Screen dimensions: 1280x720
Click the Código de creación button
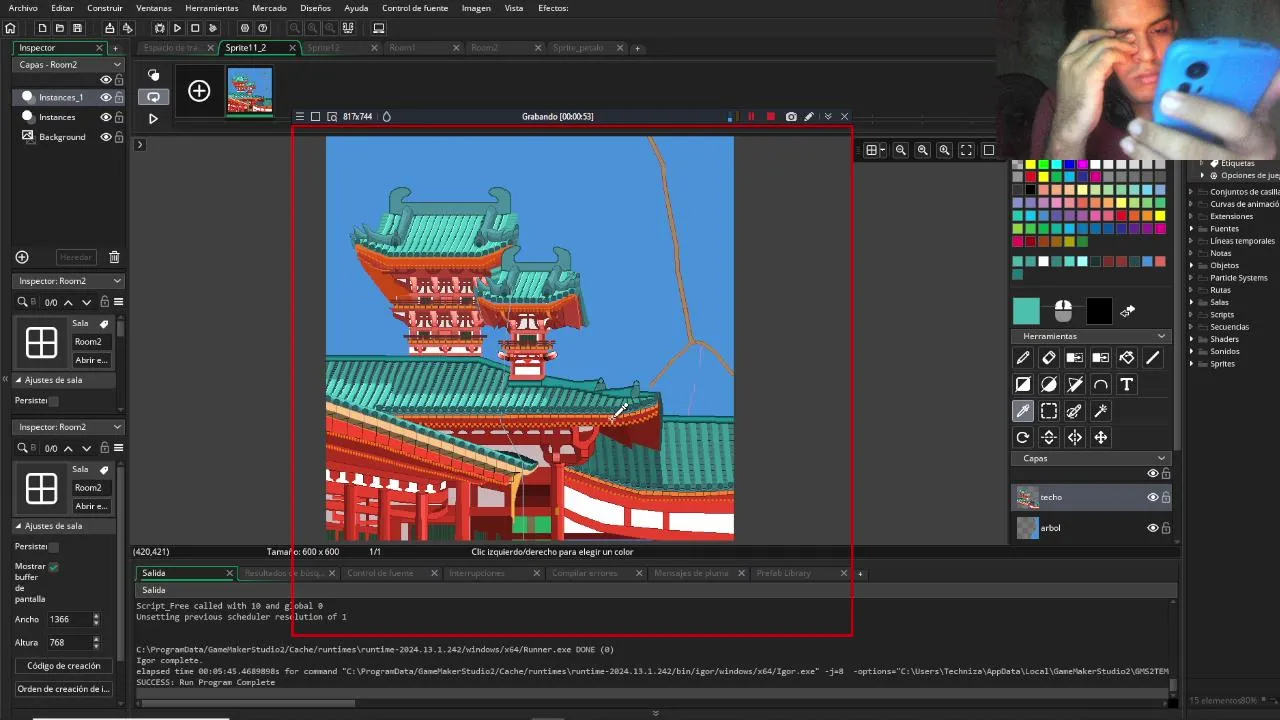(64, 666)
